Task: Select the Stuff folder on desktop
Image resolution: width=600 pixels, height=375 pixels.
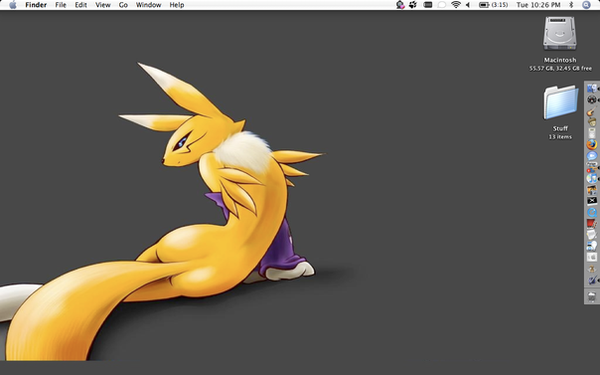Action: click(560, 102)
